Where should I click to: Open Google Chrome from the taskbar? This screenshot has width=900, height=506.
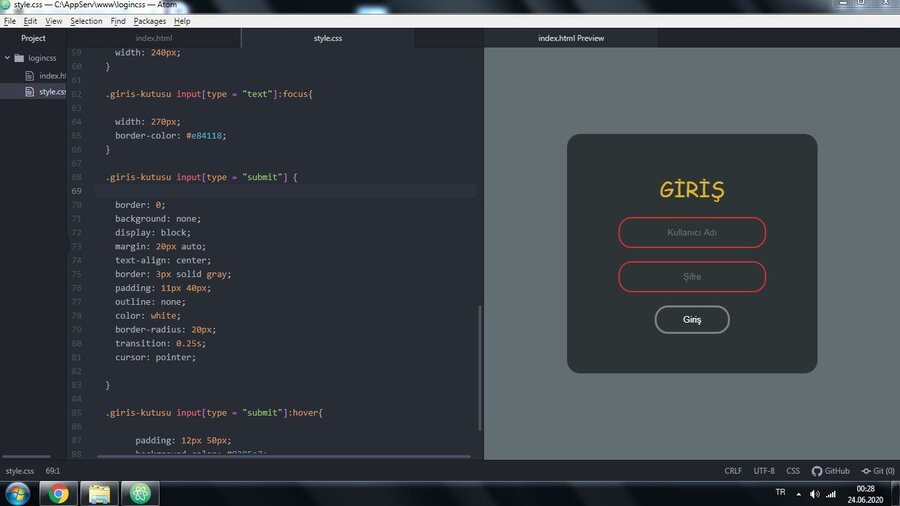click(58, 493)
